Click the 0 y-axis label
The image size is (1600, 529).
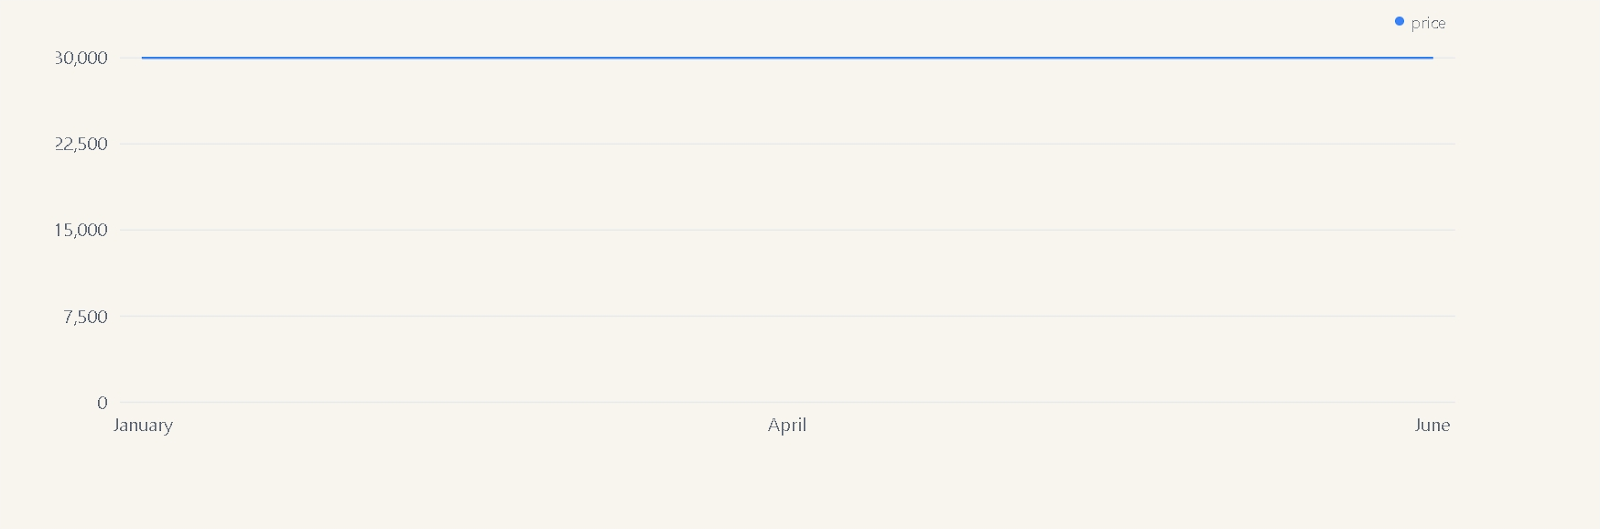coord(102,403)
